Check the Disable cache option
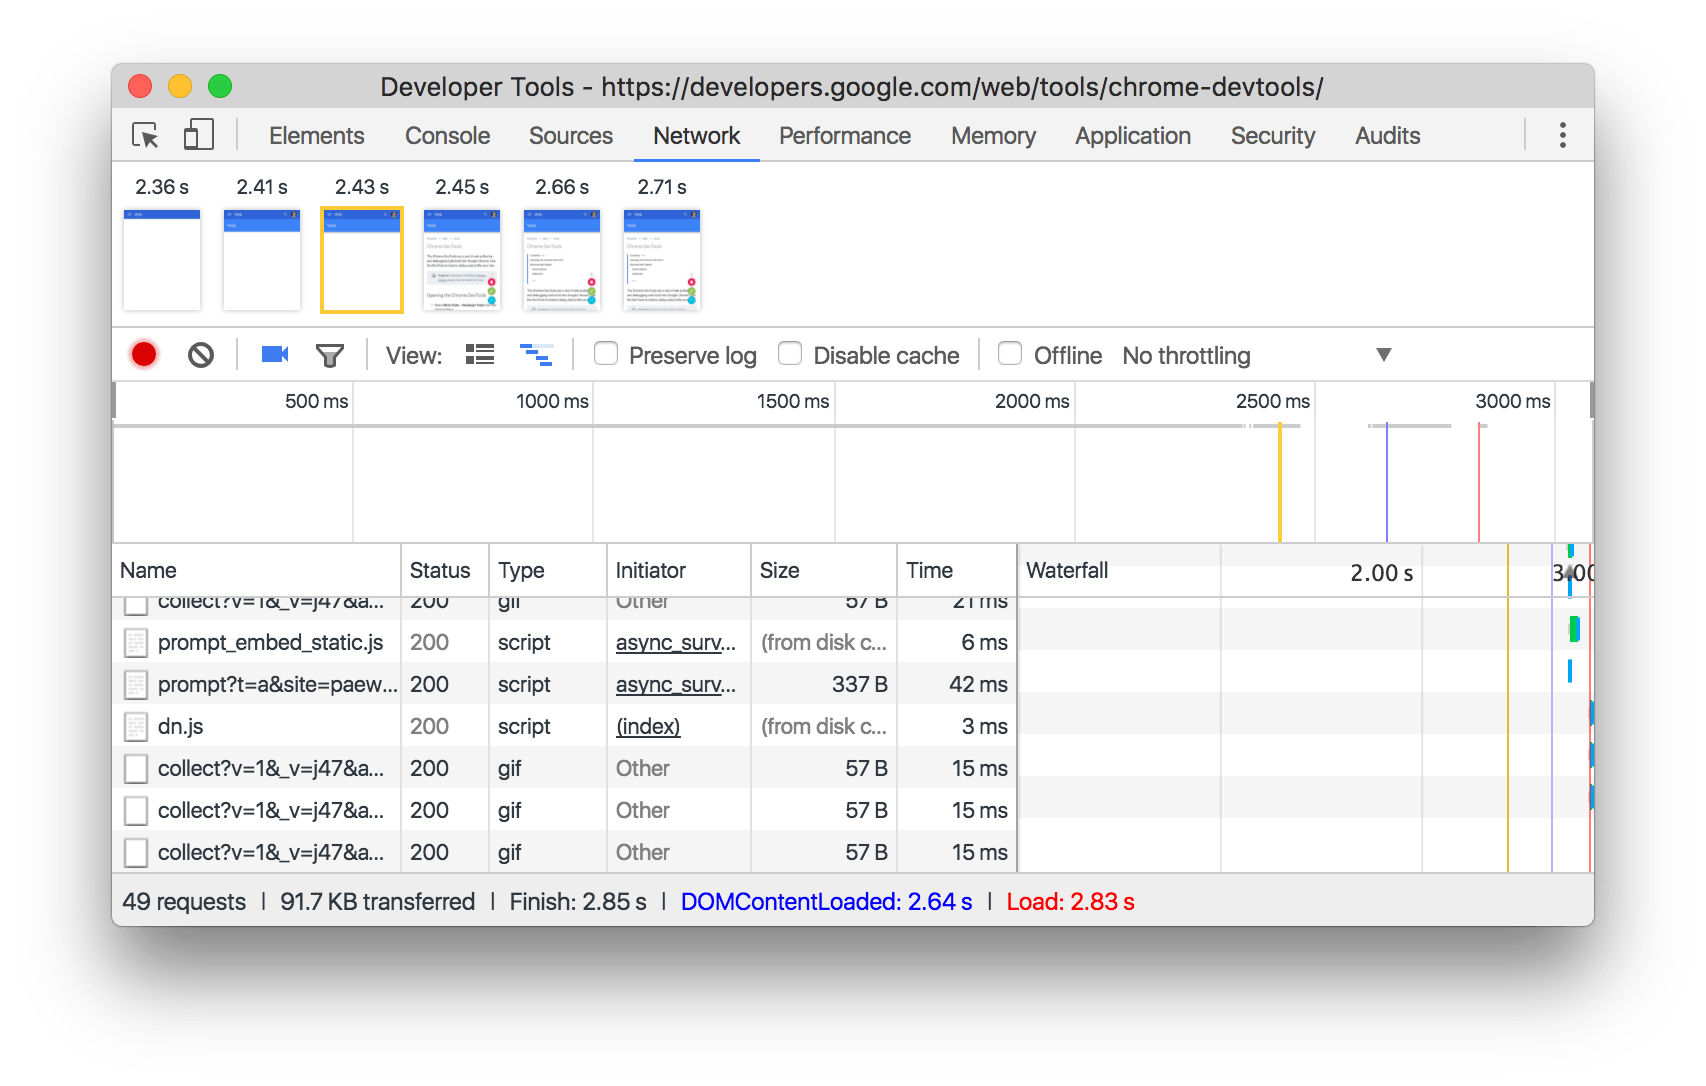 pyautogui.click(x=790, y=354)
